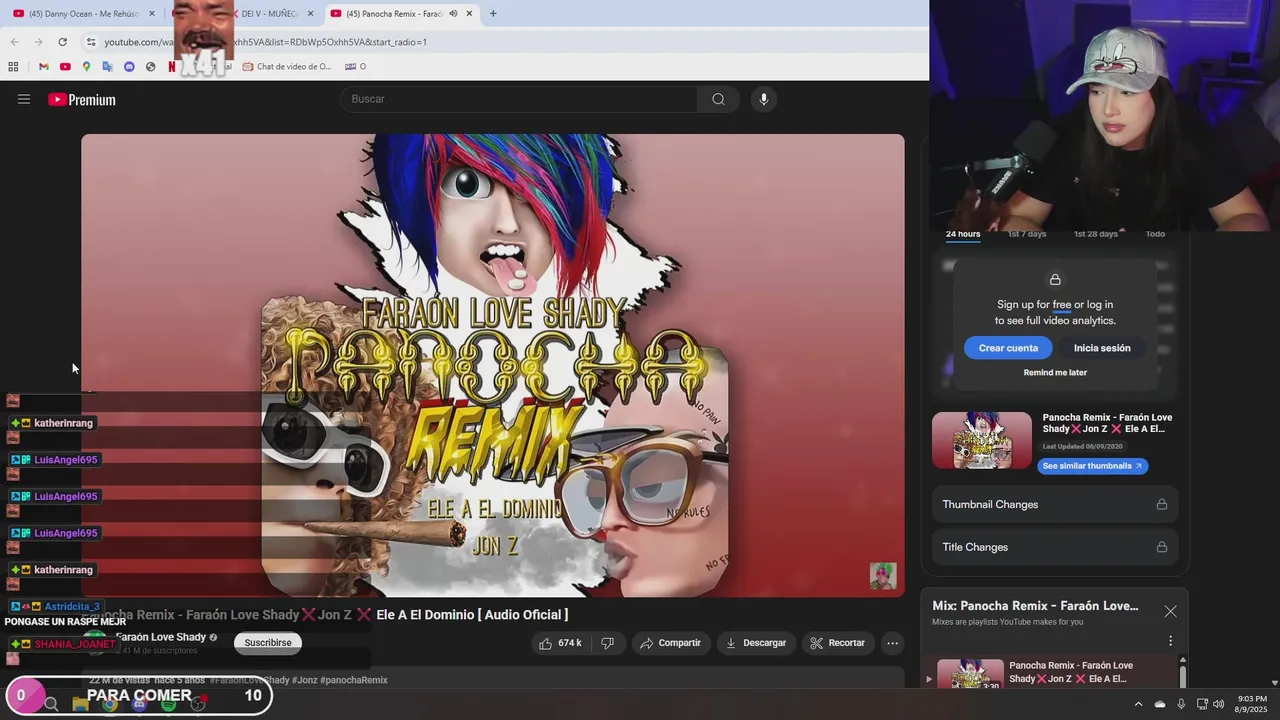Open Google Translate bookmark icon
The image size is (1280, 720).
108,67
